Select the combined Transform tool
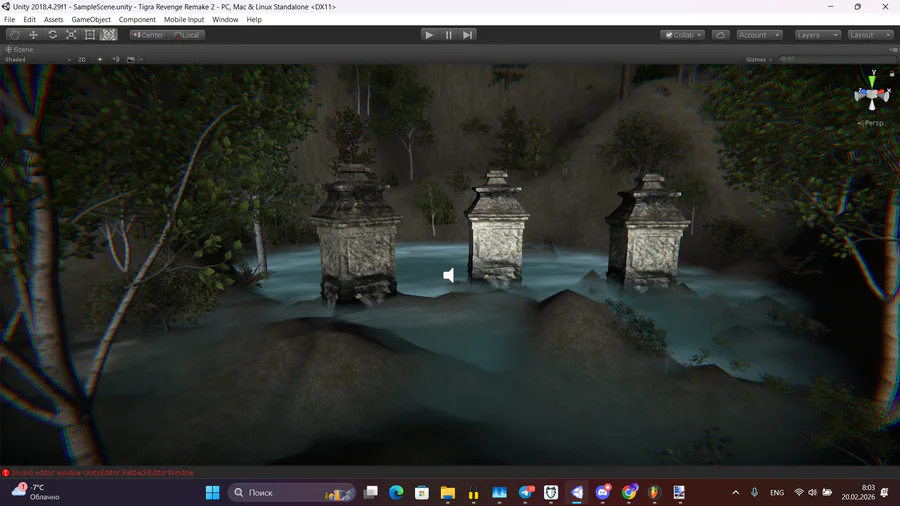 [x=108, y=35]
